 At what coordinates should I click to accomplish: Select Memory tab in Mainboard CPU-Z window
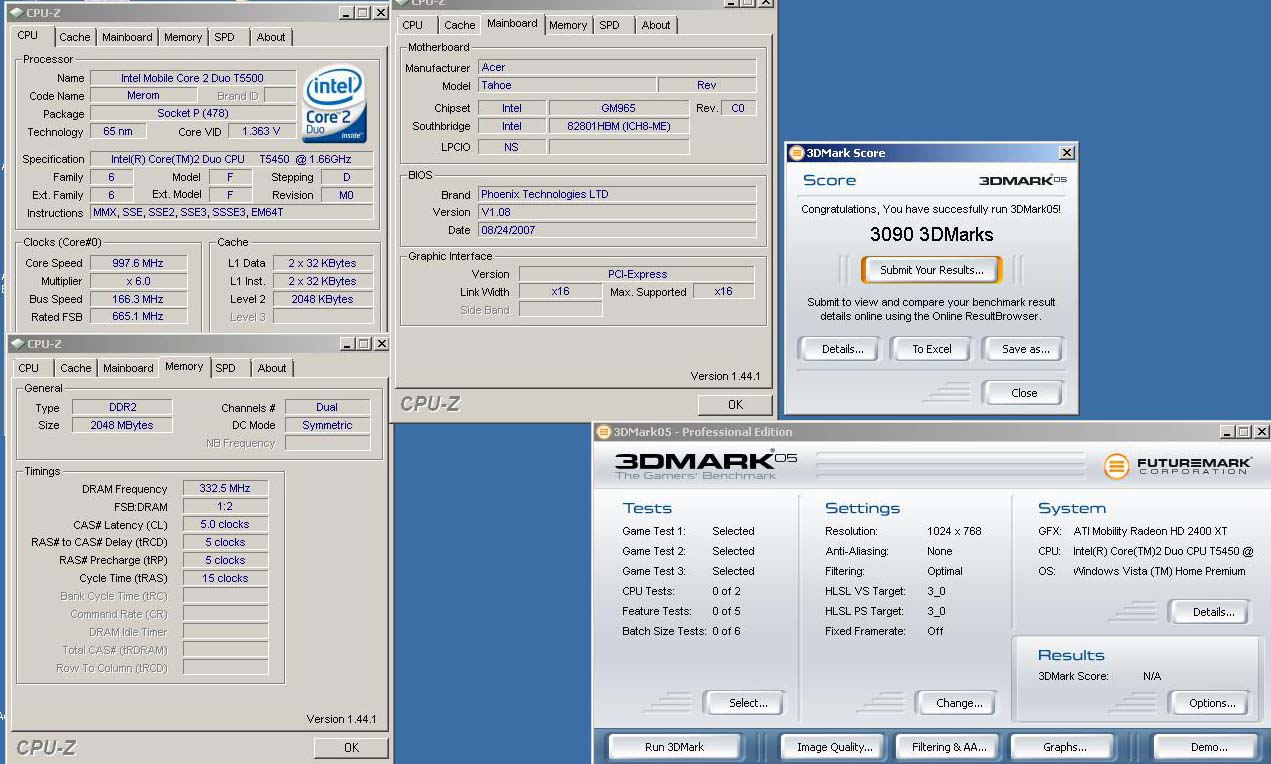[568, 25]
